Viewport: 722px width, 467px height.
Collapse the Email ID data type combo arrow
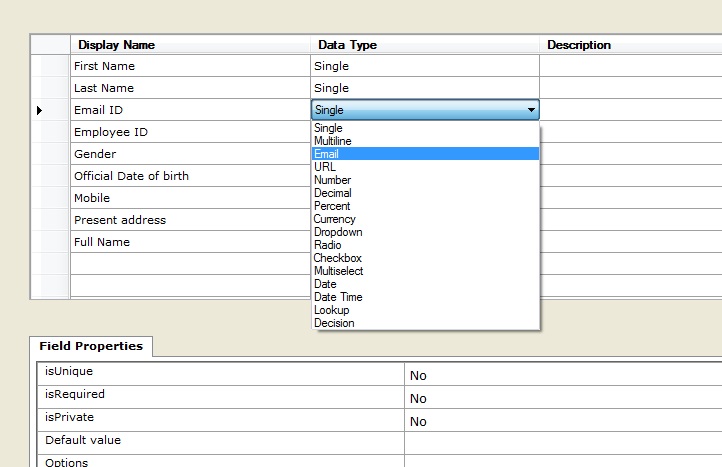pyautogui.click(x=531, y=110)
